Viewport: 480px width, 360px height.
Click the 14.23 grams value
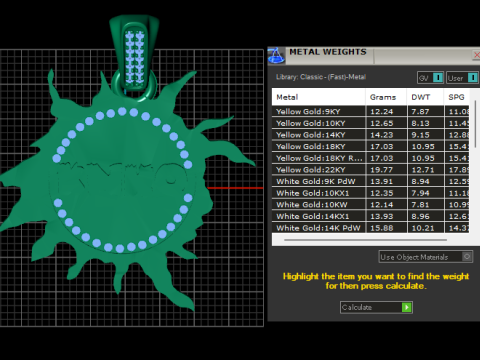coord(382,135)
